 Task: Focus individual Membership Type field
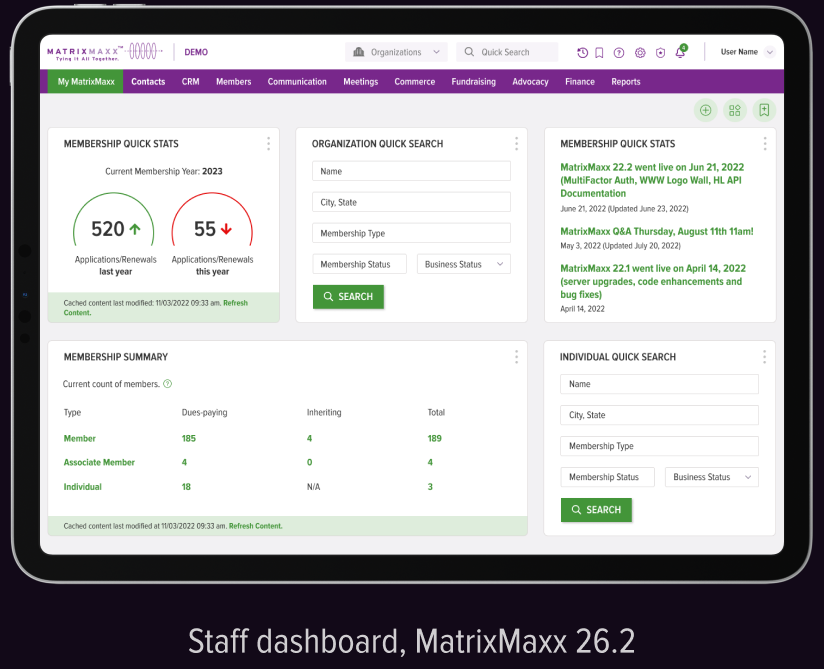(x=660, y=446)
